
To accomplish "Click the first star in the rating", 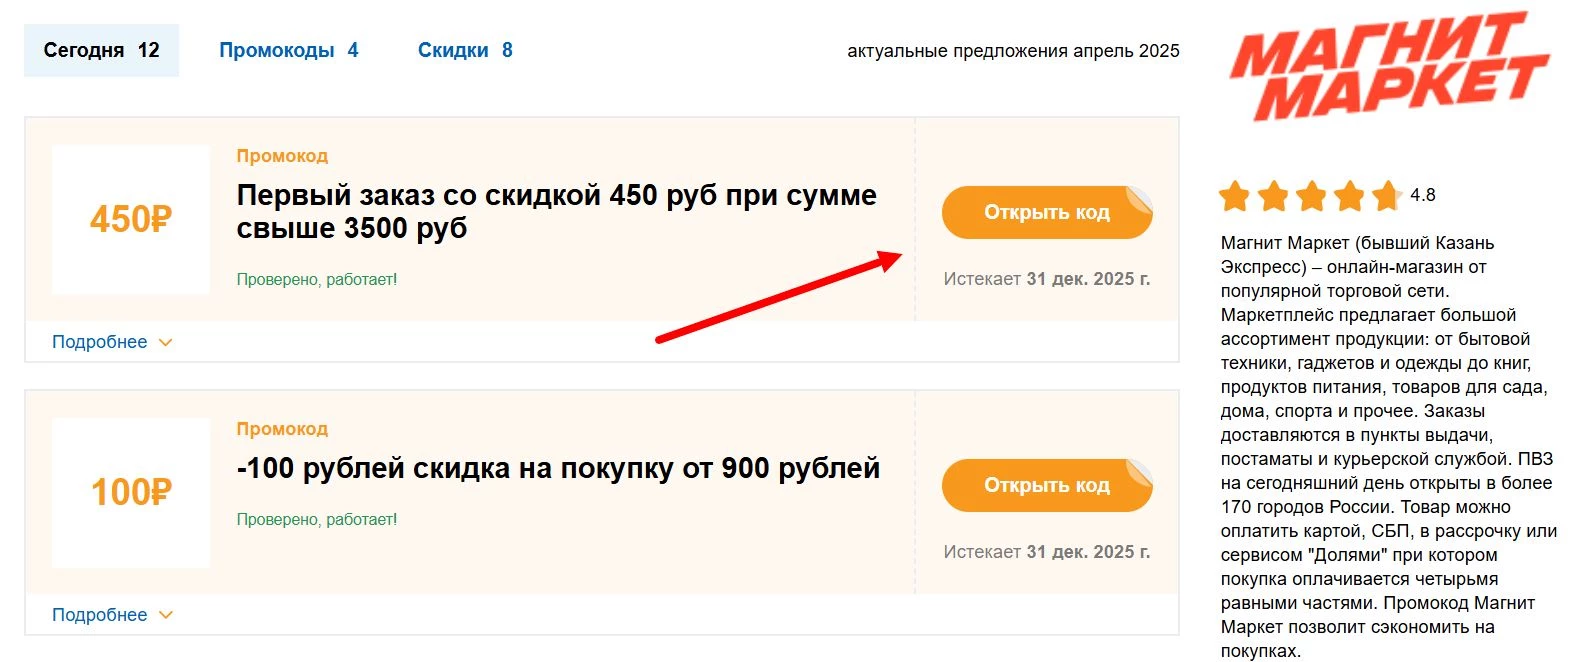I will [x=1235, y=196].
